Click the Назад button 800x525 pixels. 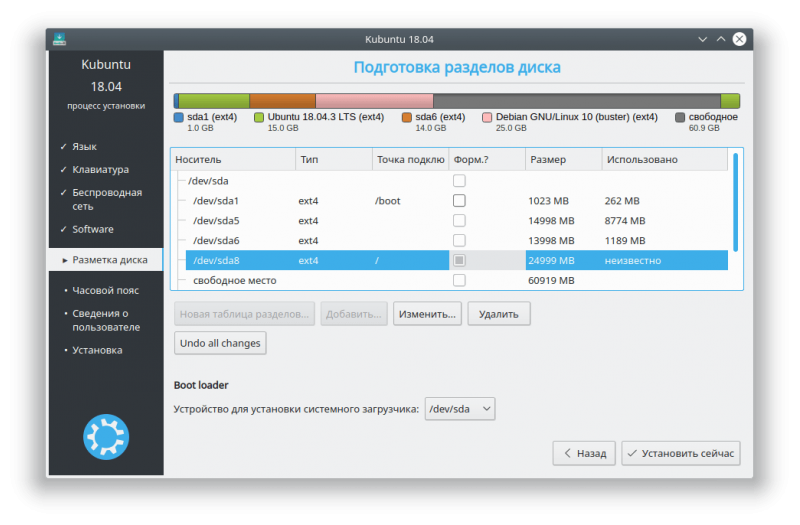point(584,453)
